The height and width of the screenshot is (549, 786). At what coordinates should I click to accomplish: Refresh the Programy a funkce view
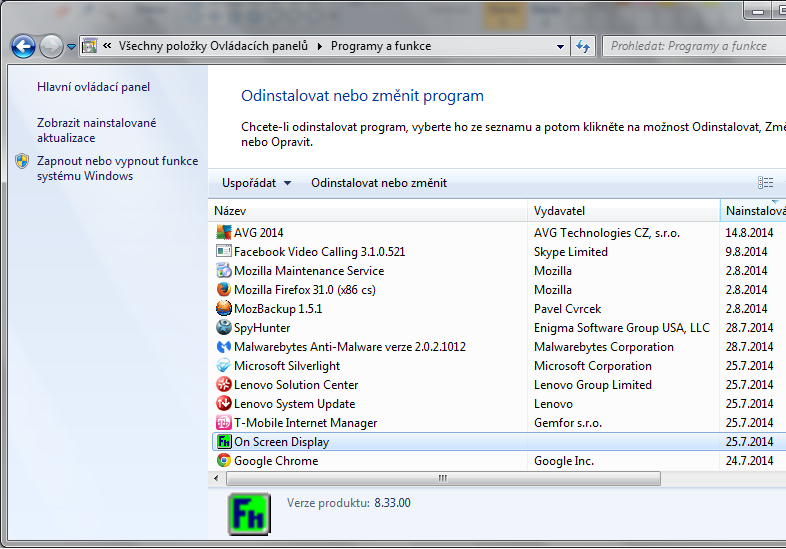(x=583, y=46)
